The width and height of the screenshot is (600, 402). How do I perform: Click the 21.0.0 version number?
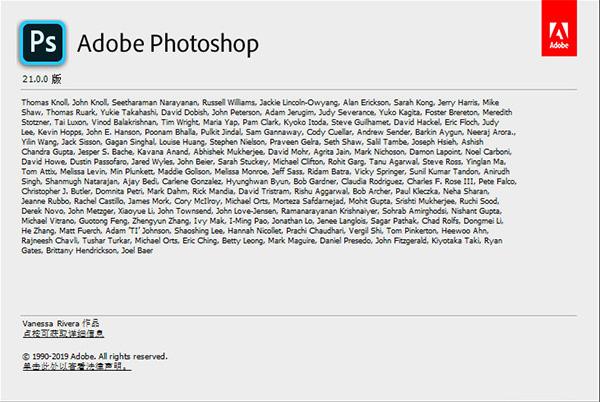pos(35,79)
